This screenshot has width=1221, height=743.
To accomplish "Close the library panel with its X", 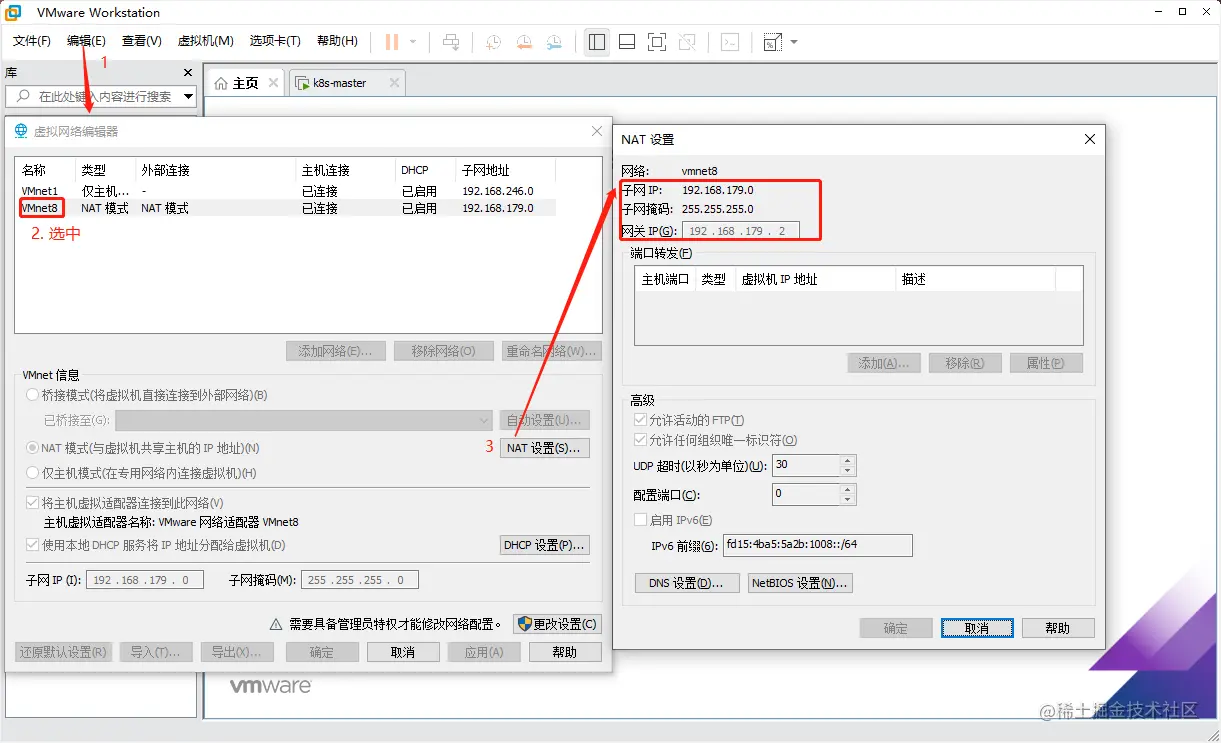I will tap(188, 72).
